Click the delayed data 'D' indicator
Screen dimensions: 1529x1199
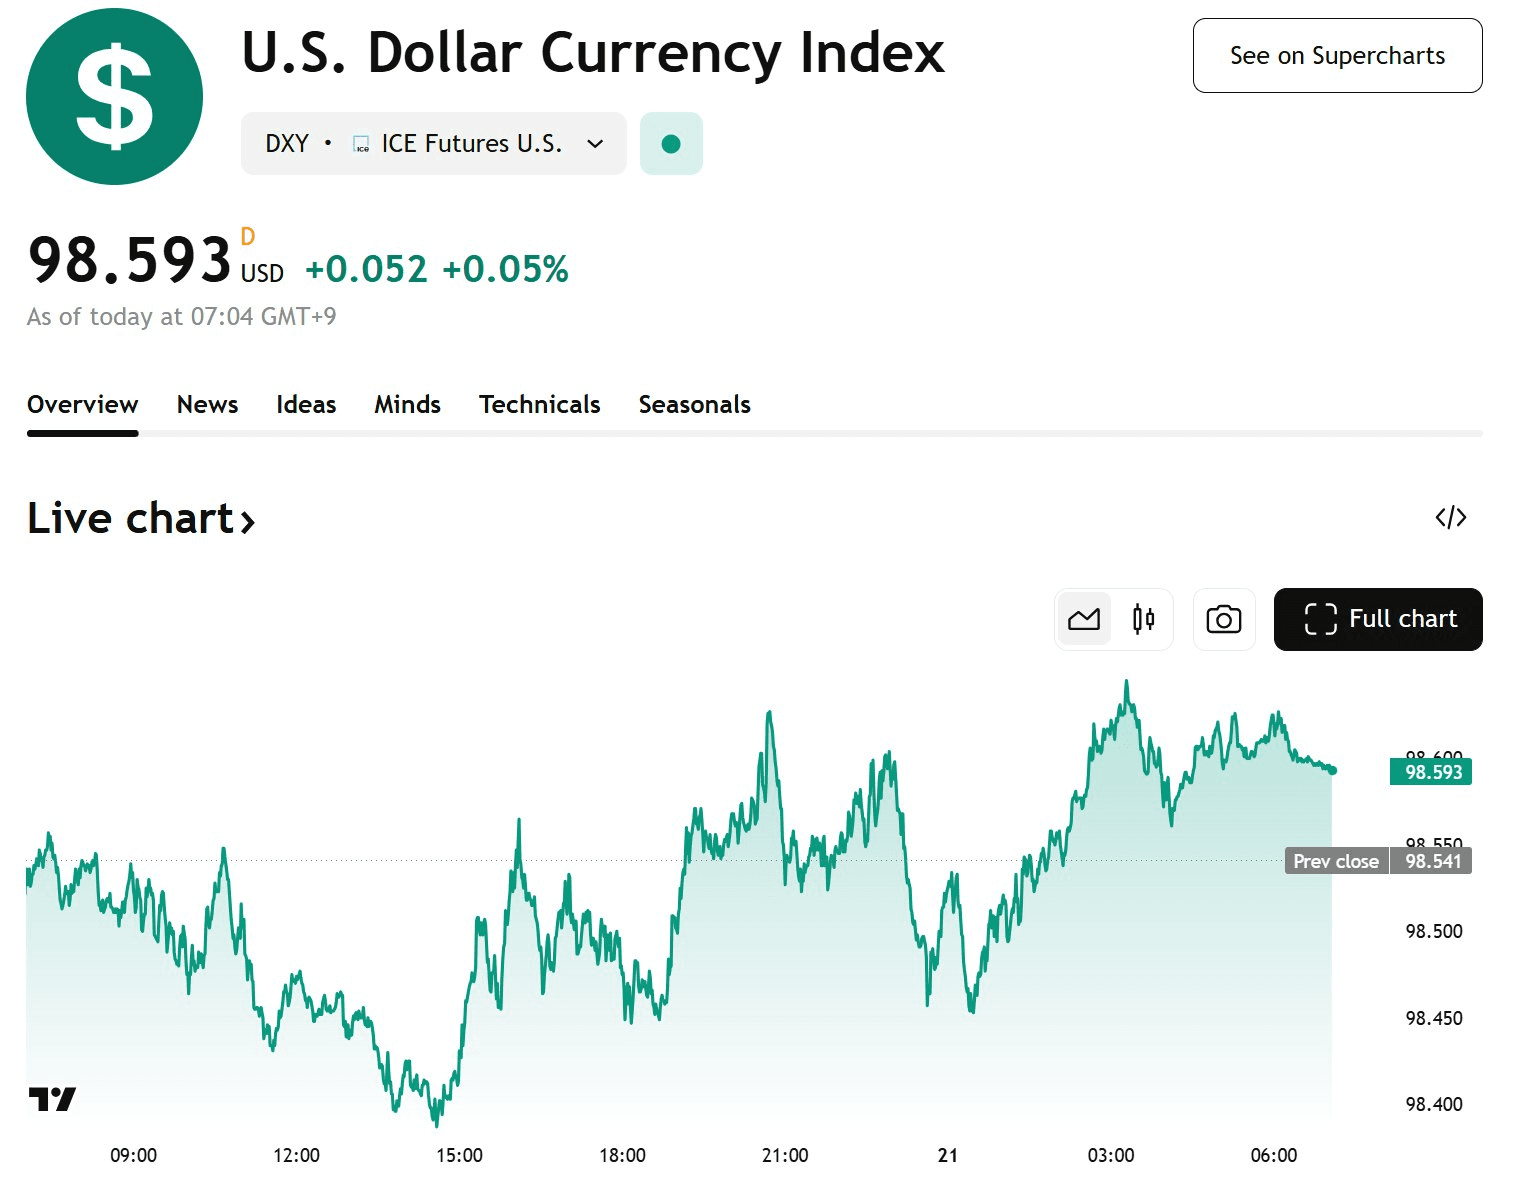point(248,238)
